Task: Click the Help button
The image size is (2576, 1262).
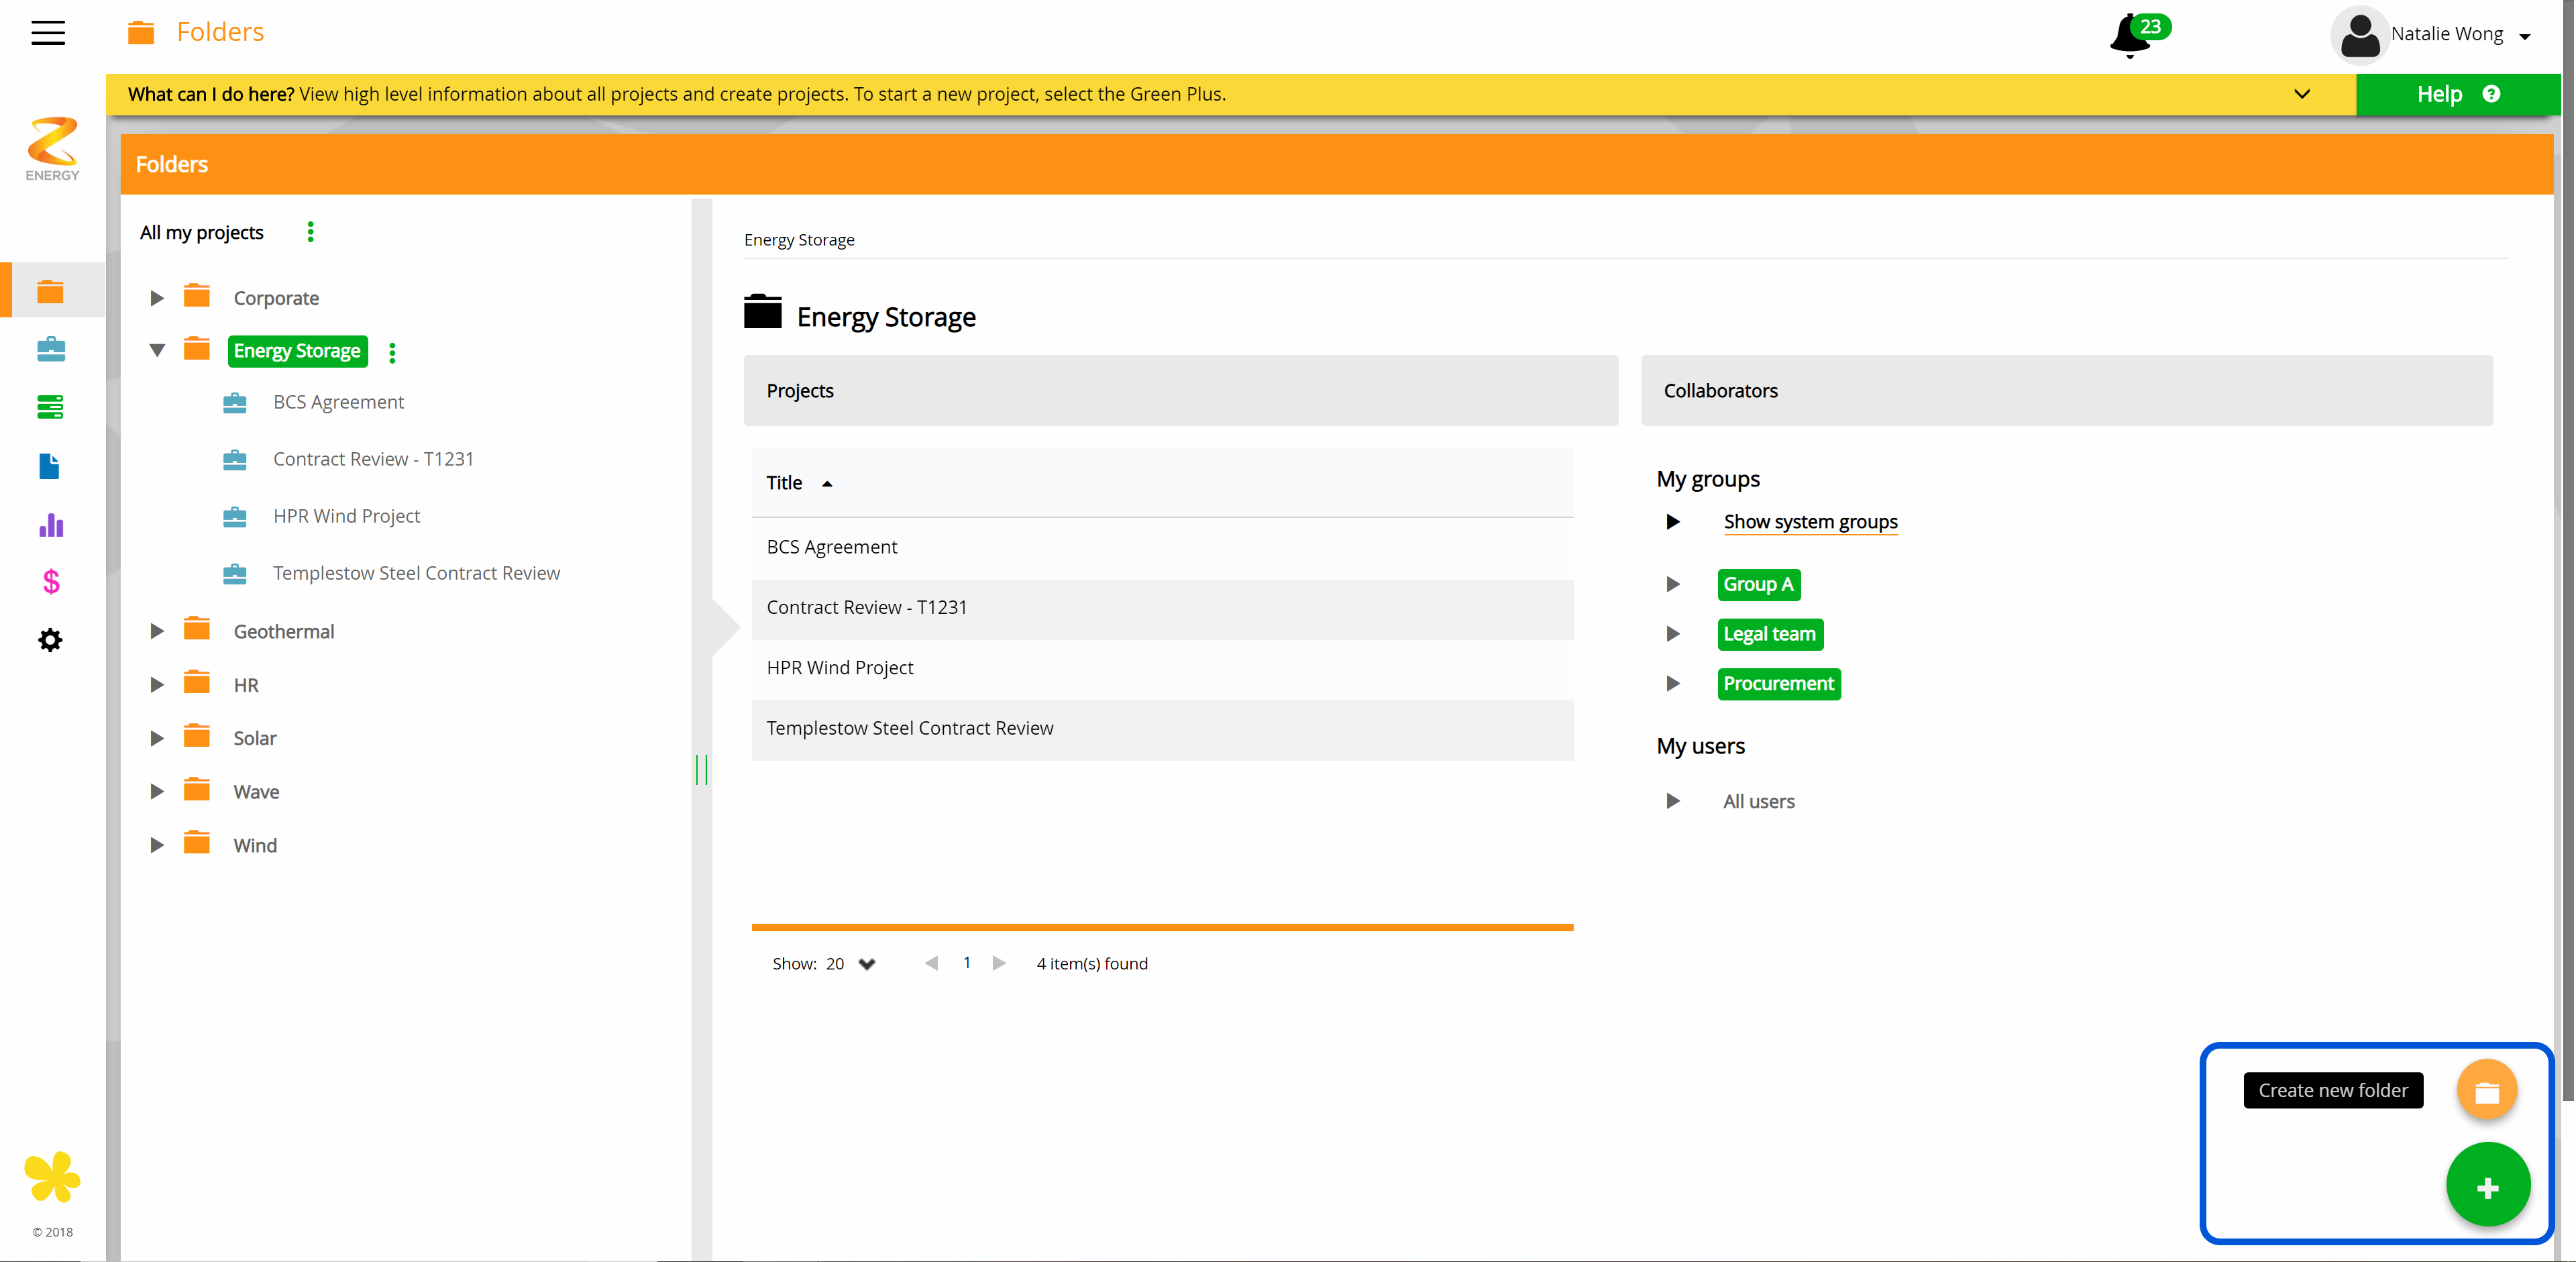Action: click(2458, 94)
